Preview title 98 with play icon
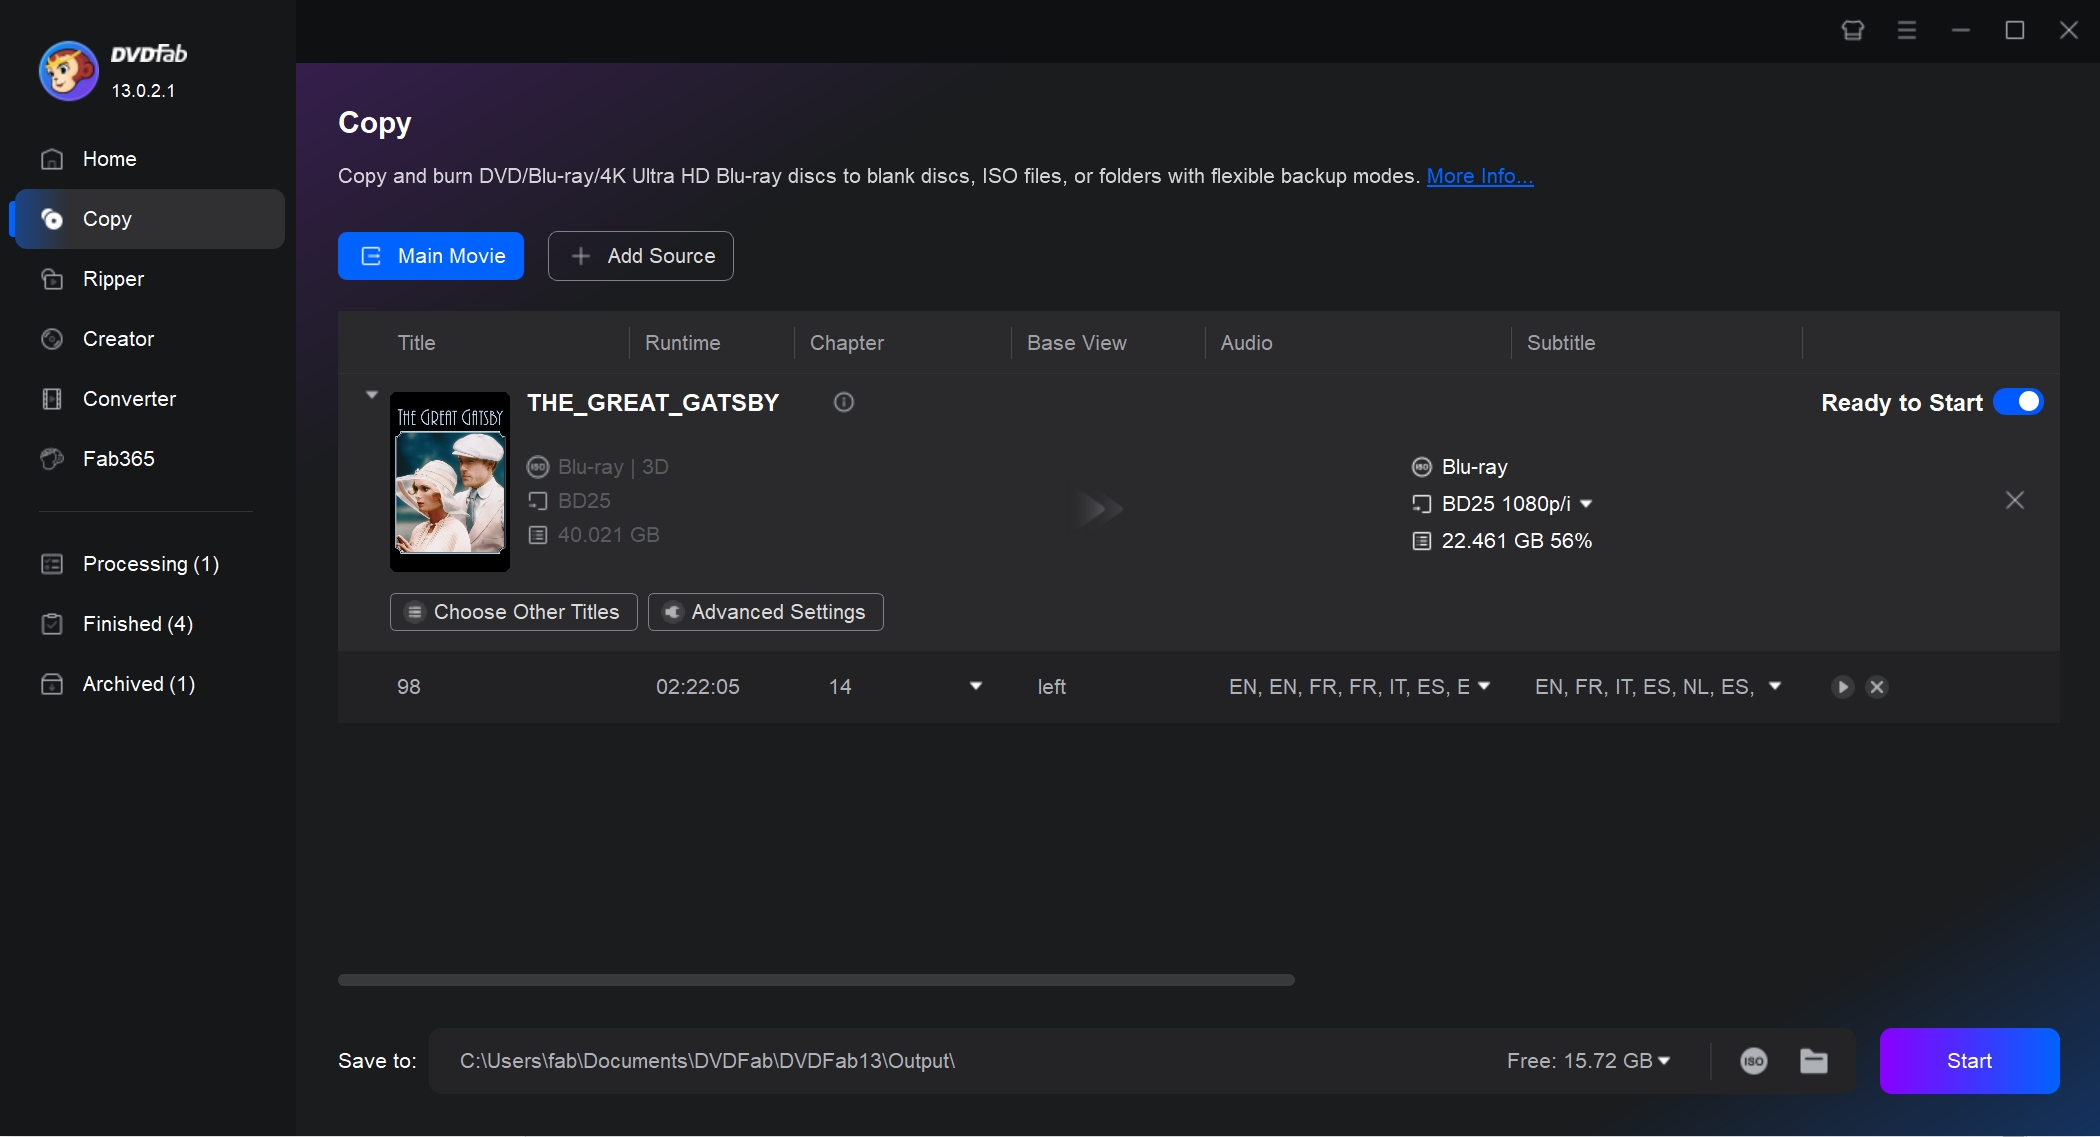This screenshot has width=2100, height=1137. click(x=1842, y=687)
